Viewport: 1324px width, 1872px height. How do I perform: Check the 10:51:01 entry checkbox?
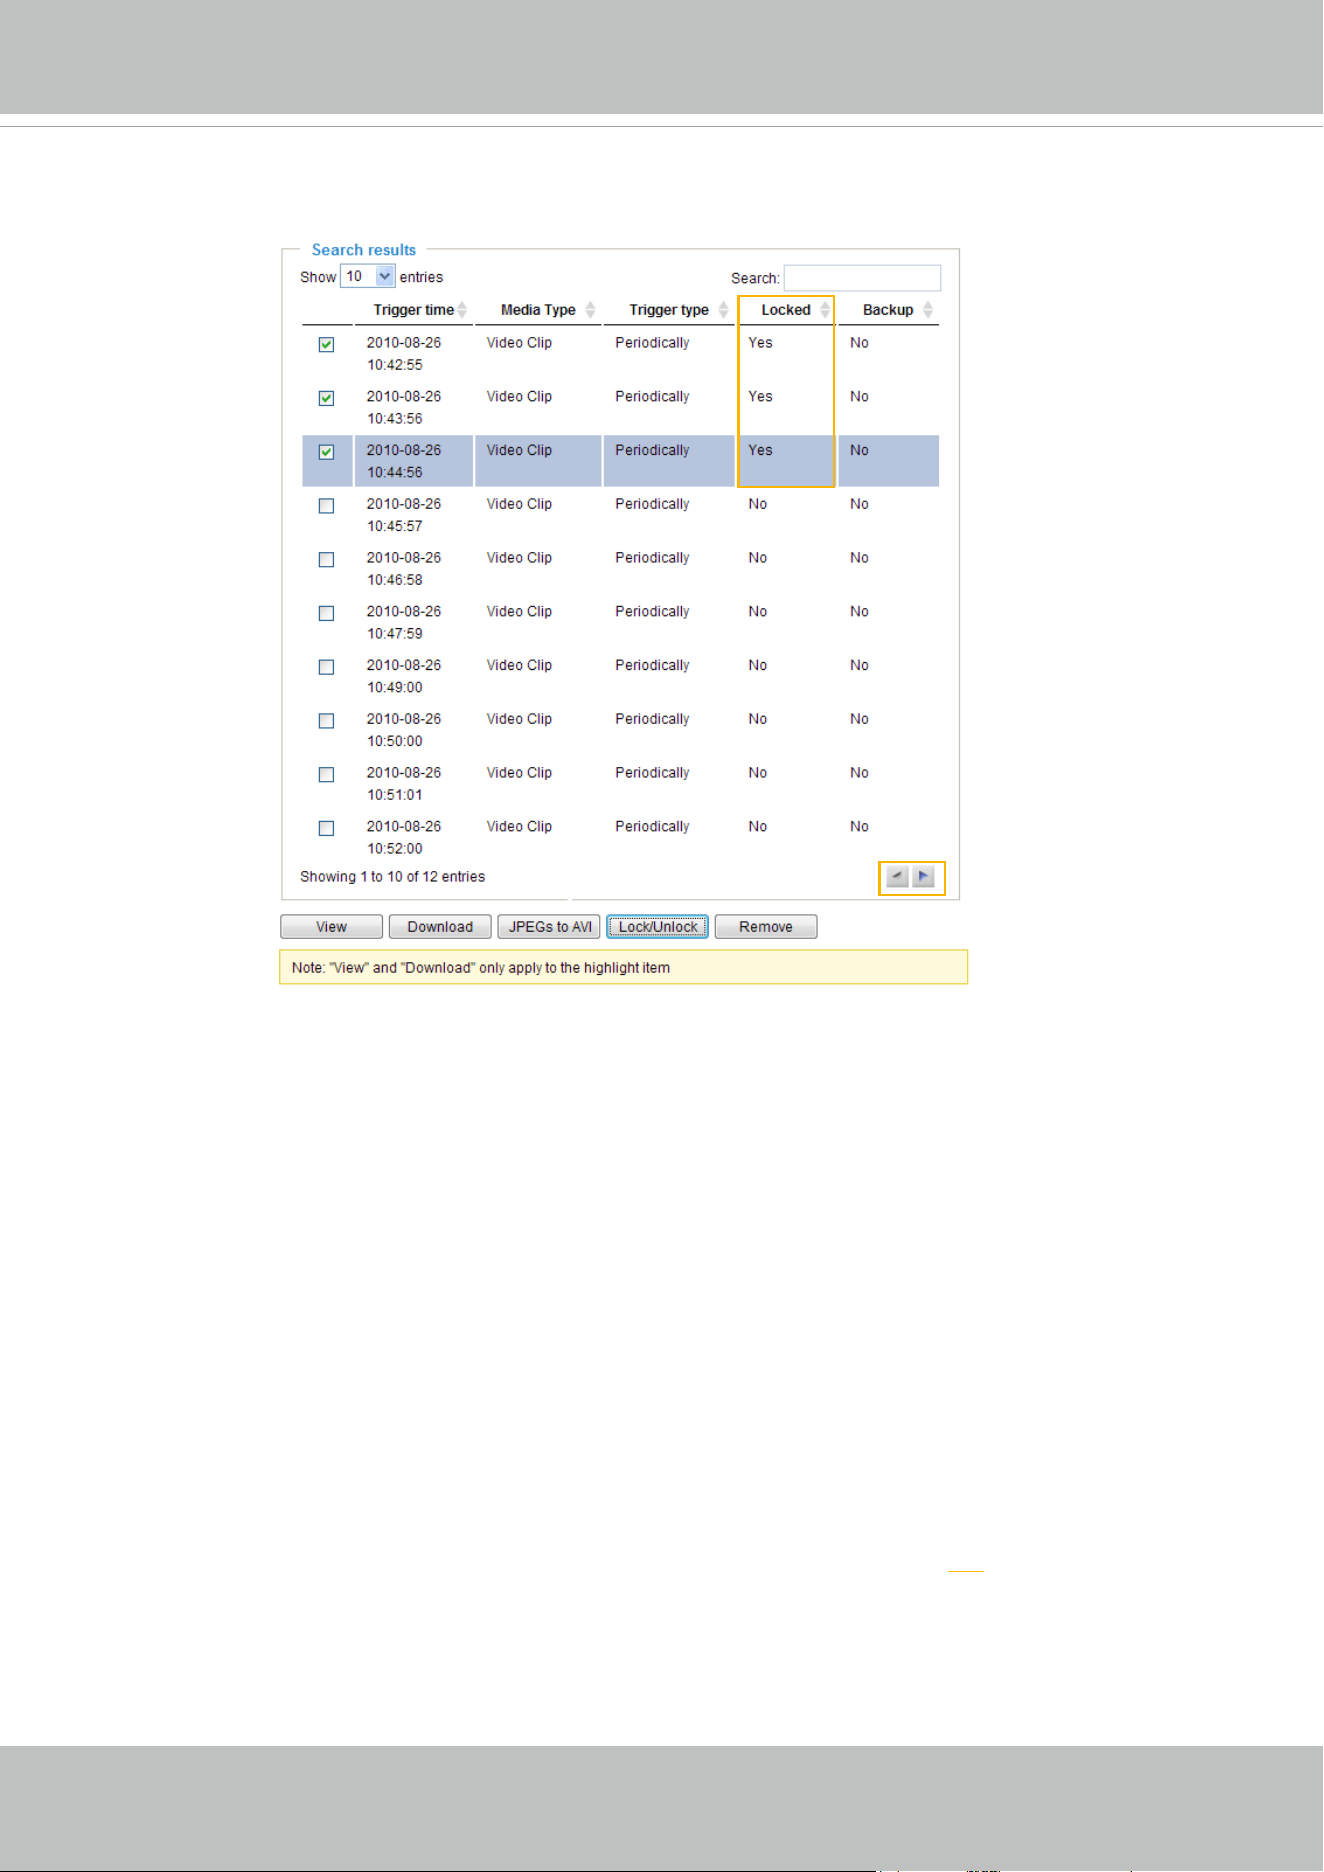pos(326,775)
